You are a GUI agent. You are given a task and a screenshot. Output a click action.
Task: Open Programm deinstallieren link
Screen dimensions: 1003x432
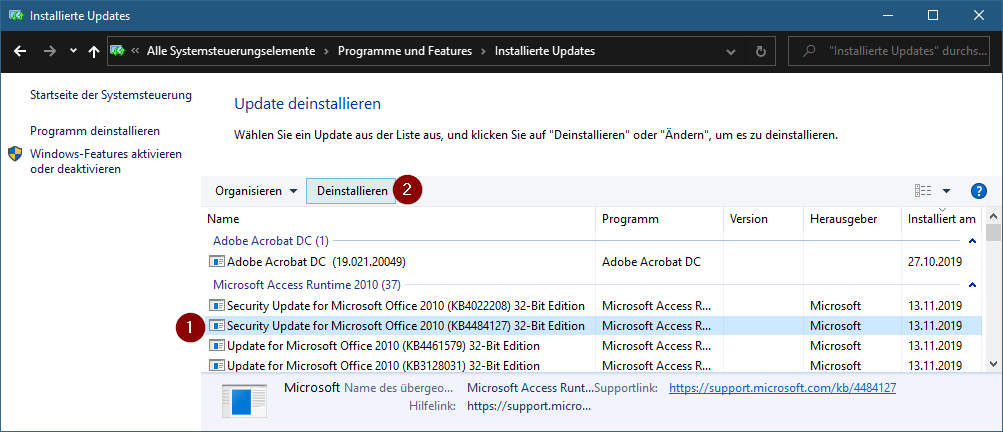click(95, 131)
